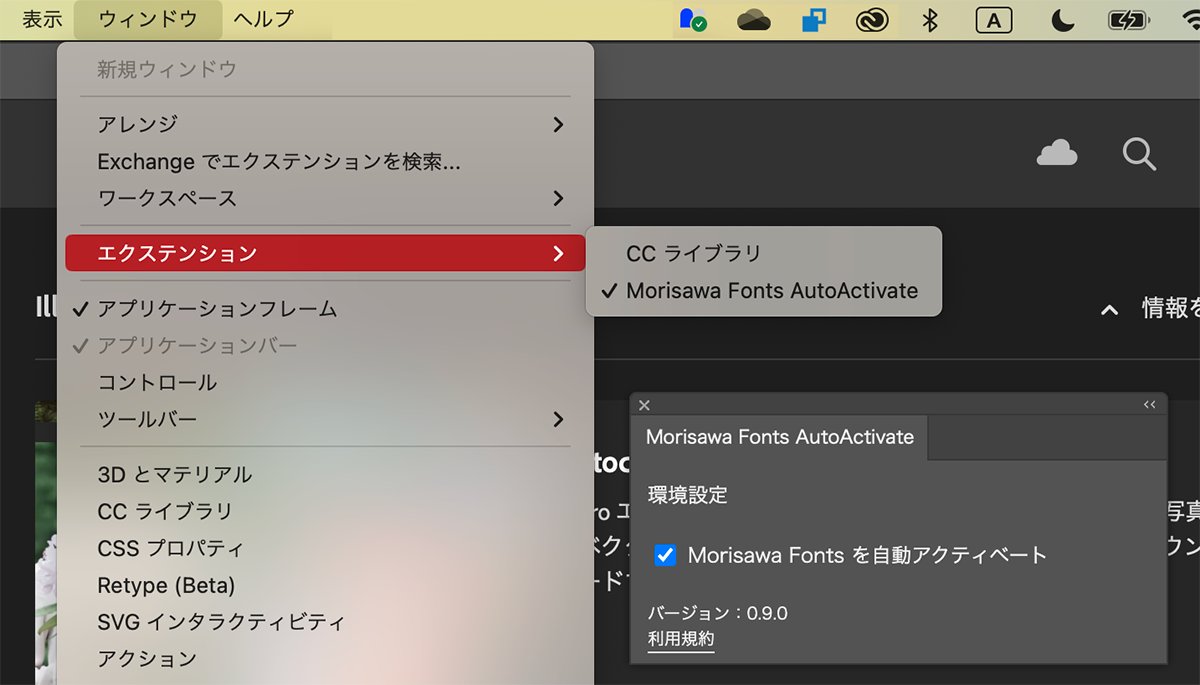Image resolution: width=1200 pixels, height=685 pixels.
Task: Select the Morisawa Fonts AutoActivate tab
Action: [x=780, y=437]
